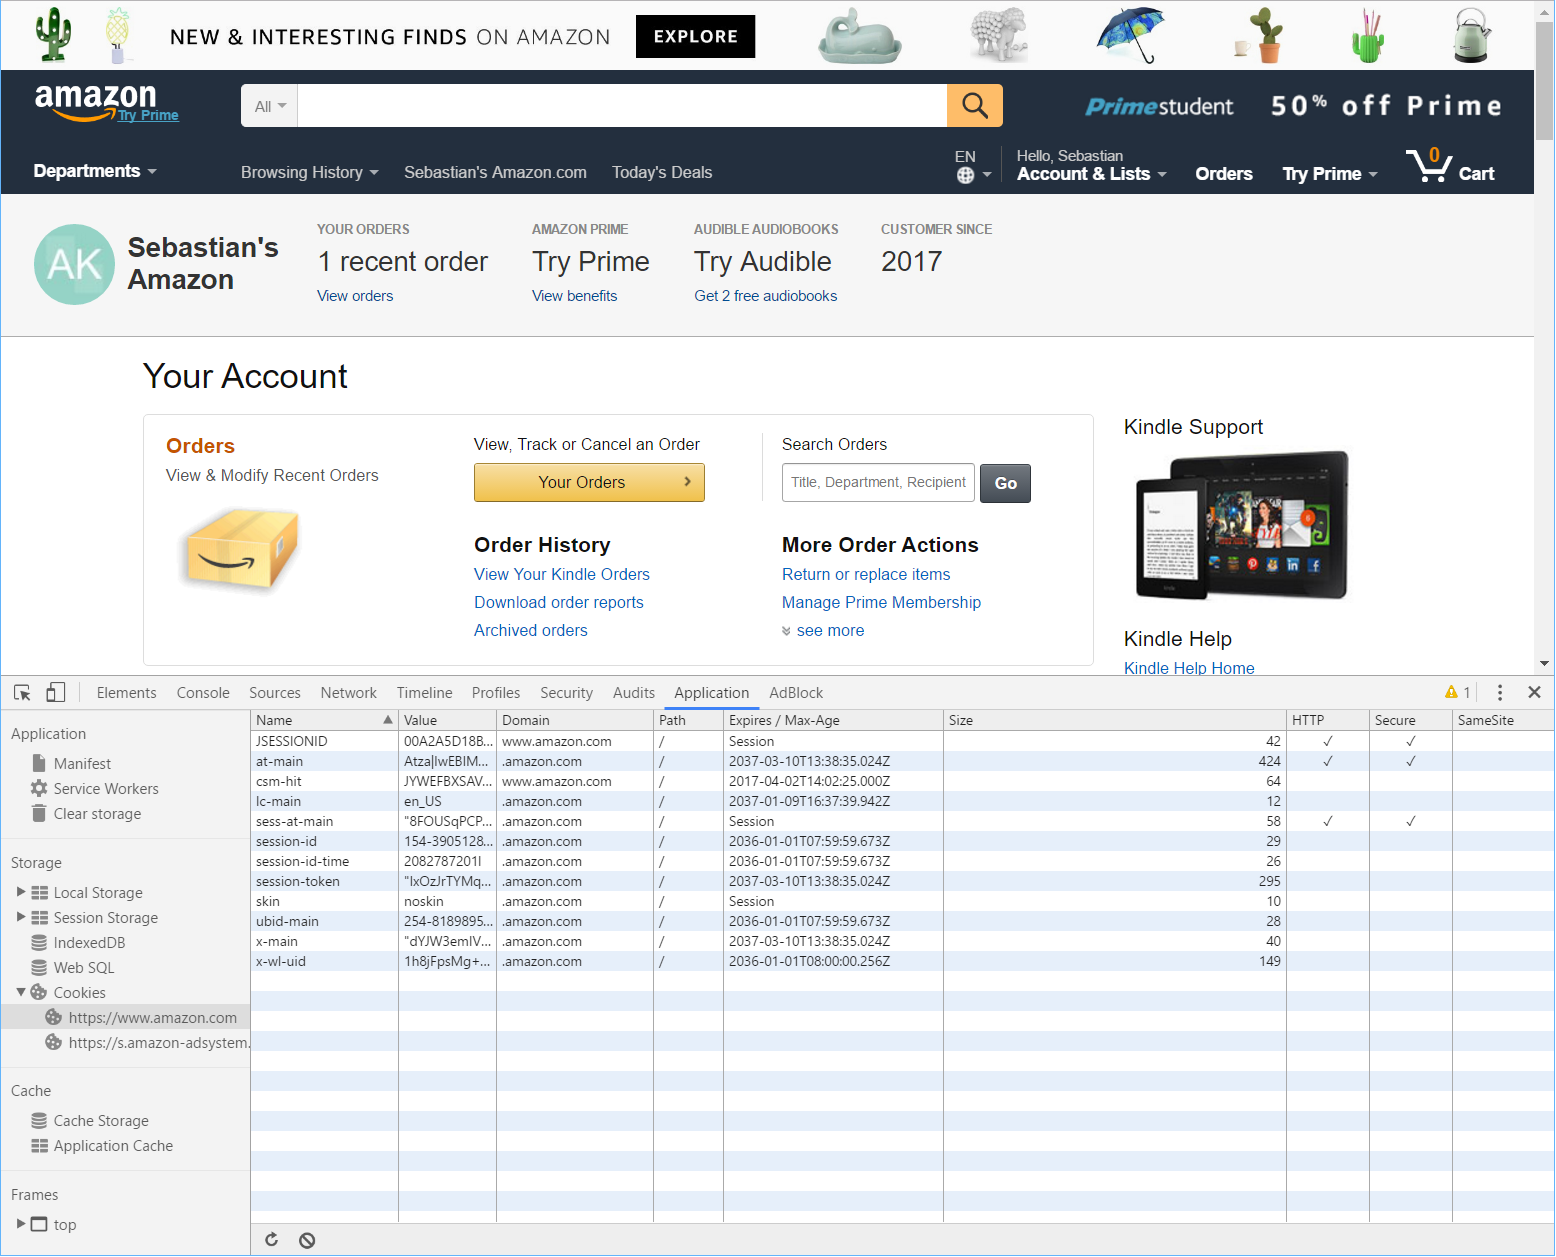This screenshot has height=1257, width=1556.
Task: Click the Service Workers gear icon
Action: pos(39,788)
